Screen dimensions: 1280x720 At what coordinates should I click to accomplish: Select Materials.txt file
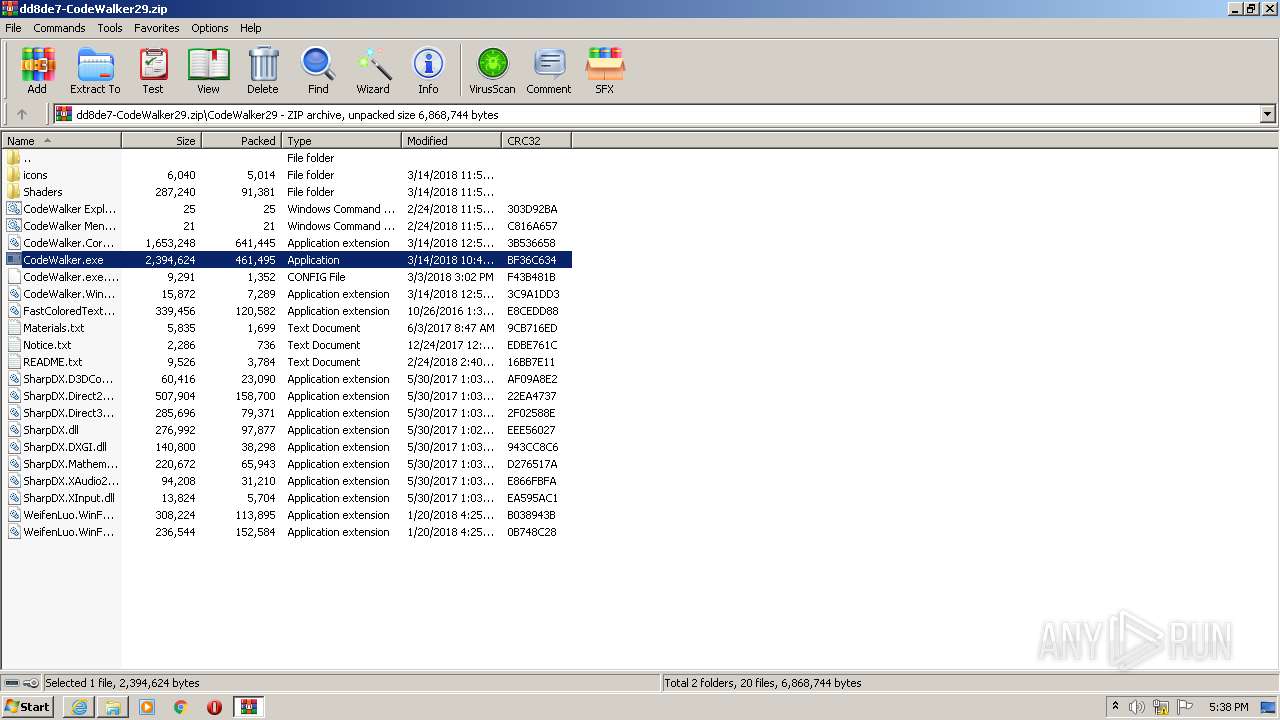click(288, 328)
